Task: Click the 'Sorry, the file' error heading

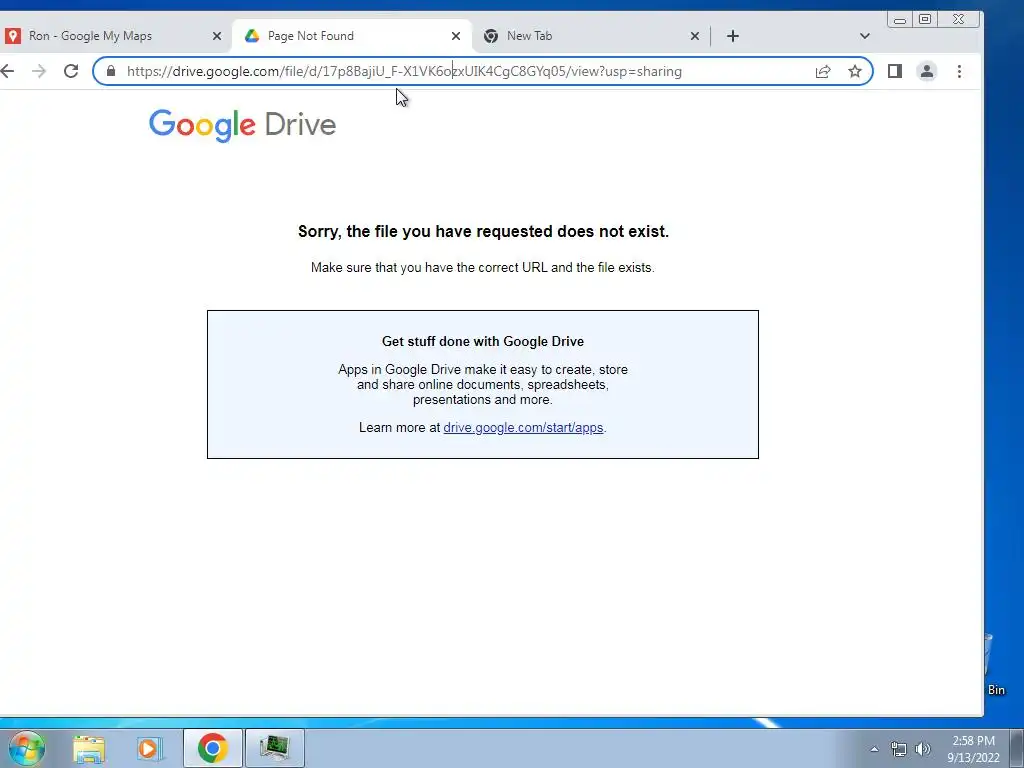Action: pyautogui.click(x=483, y=232)
